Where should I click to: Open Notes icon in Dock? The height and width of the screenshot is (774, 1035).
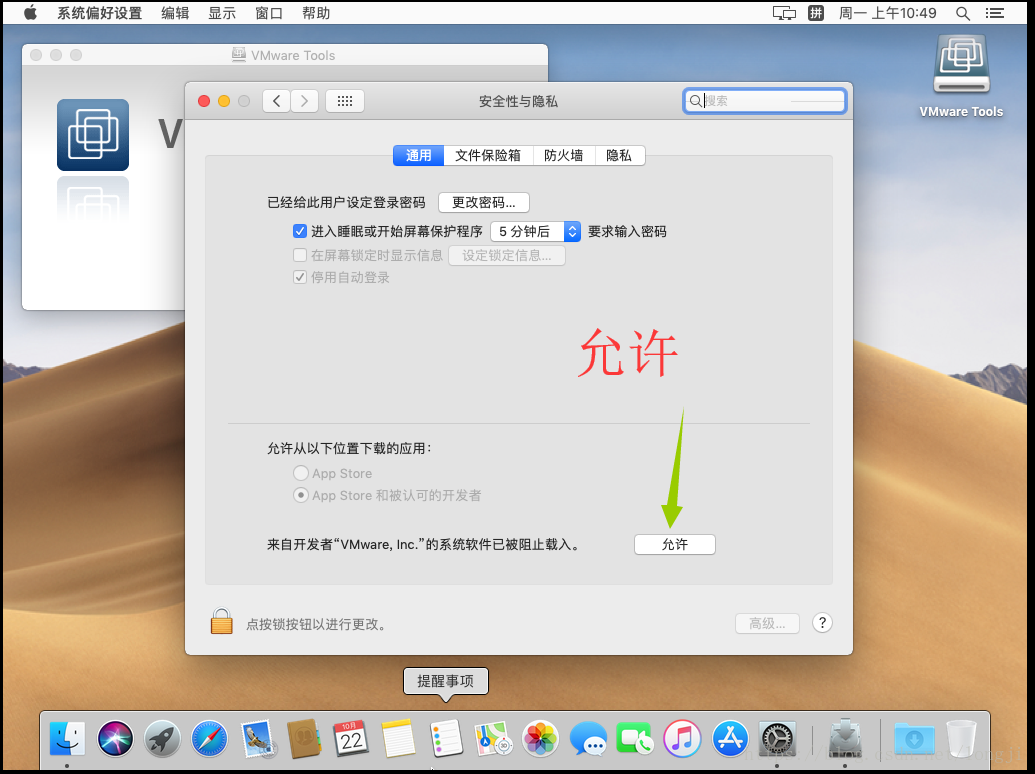click(399, 738)
